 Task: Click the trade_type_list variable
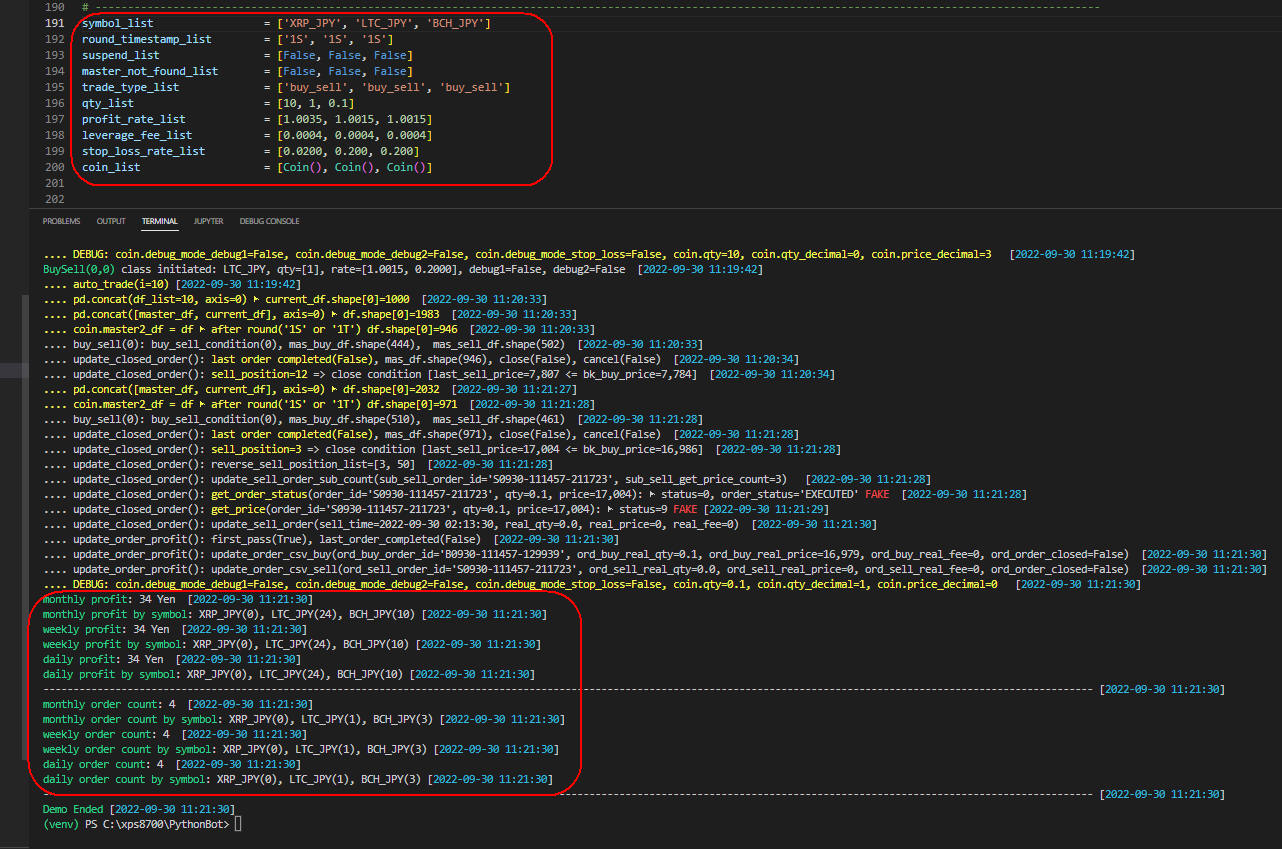(131, 87)
